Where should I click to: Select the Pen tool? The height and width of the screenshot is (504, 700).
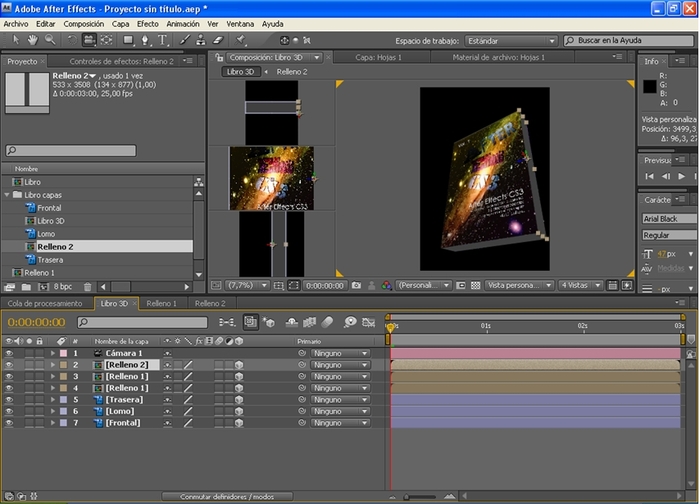point(145,40)
